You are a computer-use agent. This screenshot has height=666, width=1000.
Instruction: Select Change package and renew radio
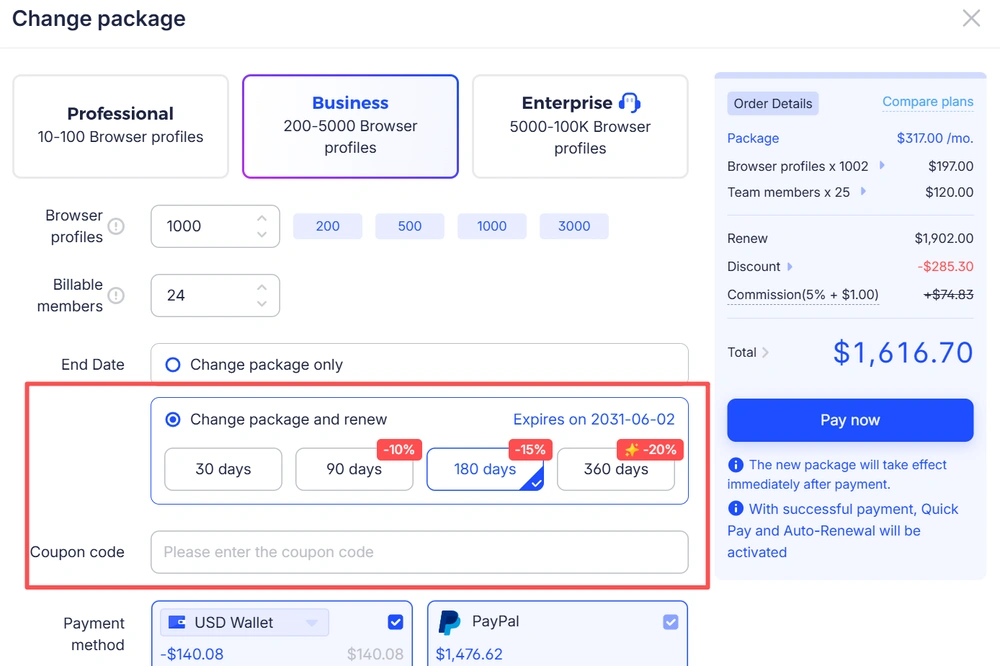[x=173, y=419]
